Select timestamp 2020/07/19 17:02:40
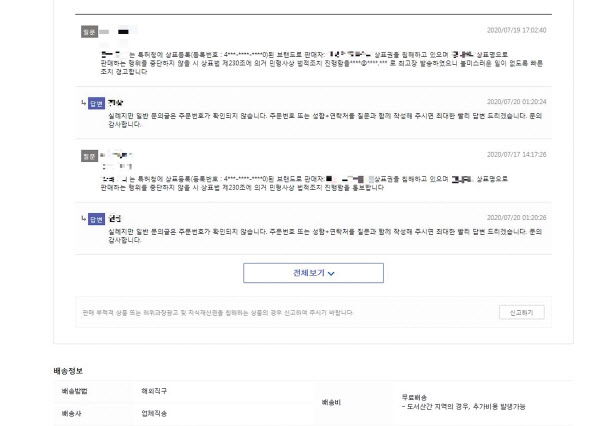 point(516,30)
